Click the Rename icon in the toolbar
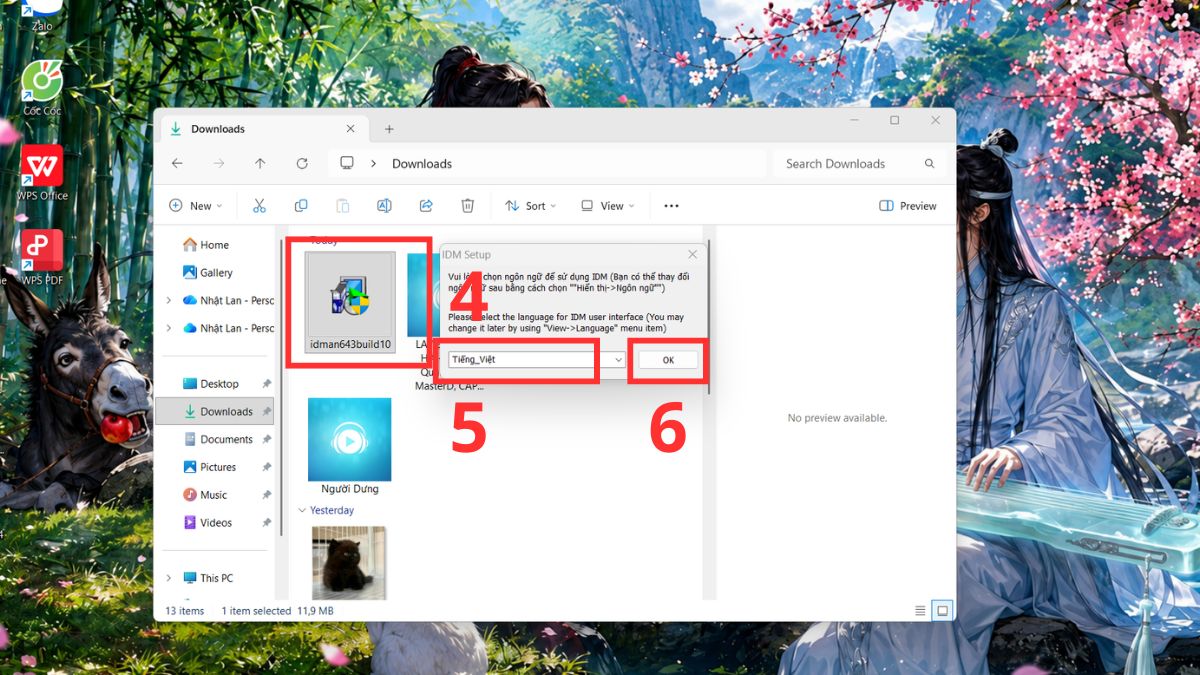This screenshot has height=675, width=1200. tap(384, 206)
